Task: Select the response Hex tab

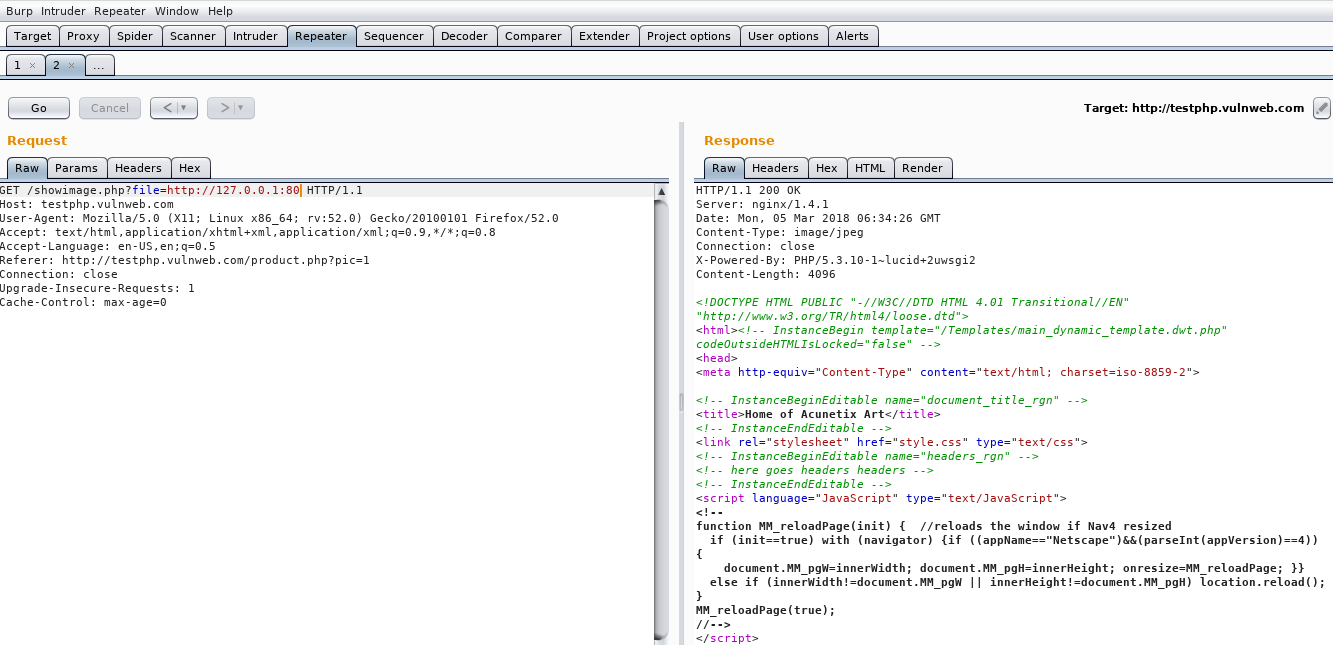Action: pyautogui.click(x=827, y=168)
